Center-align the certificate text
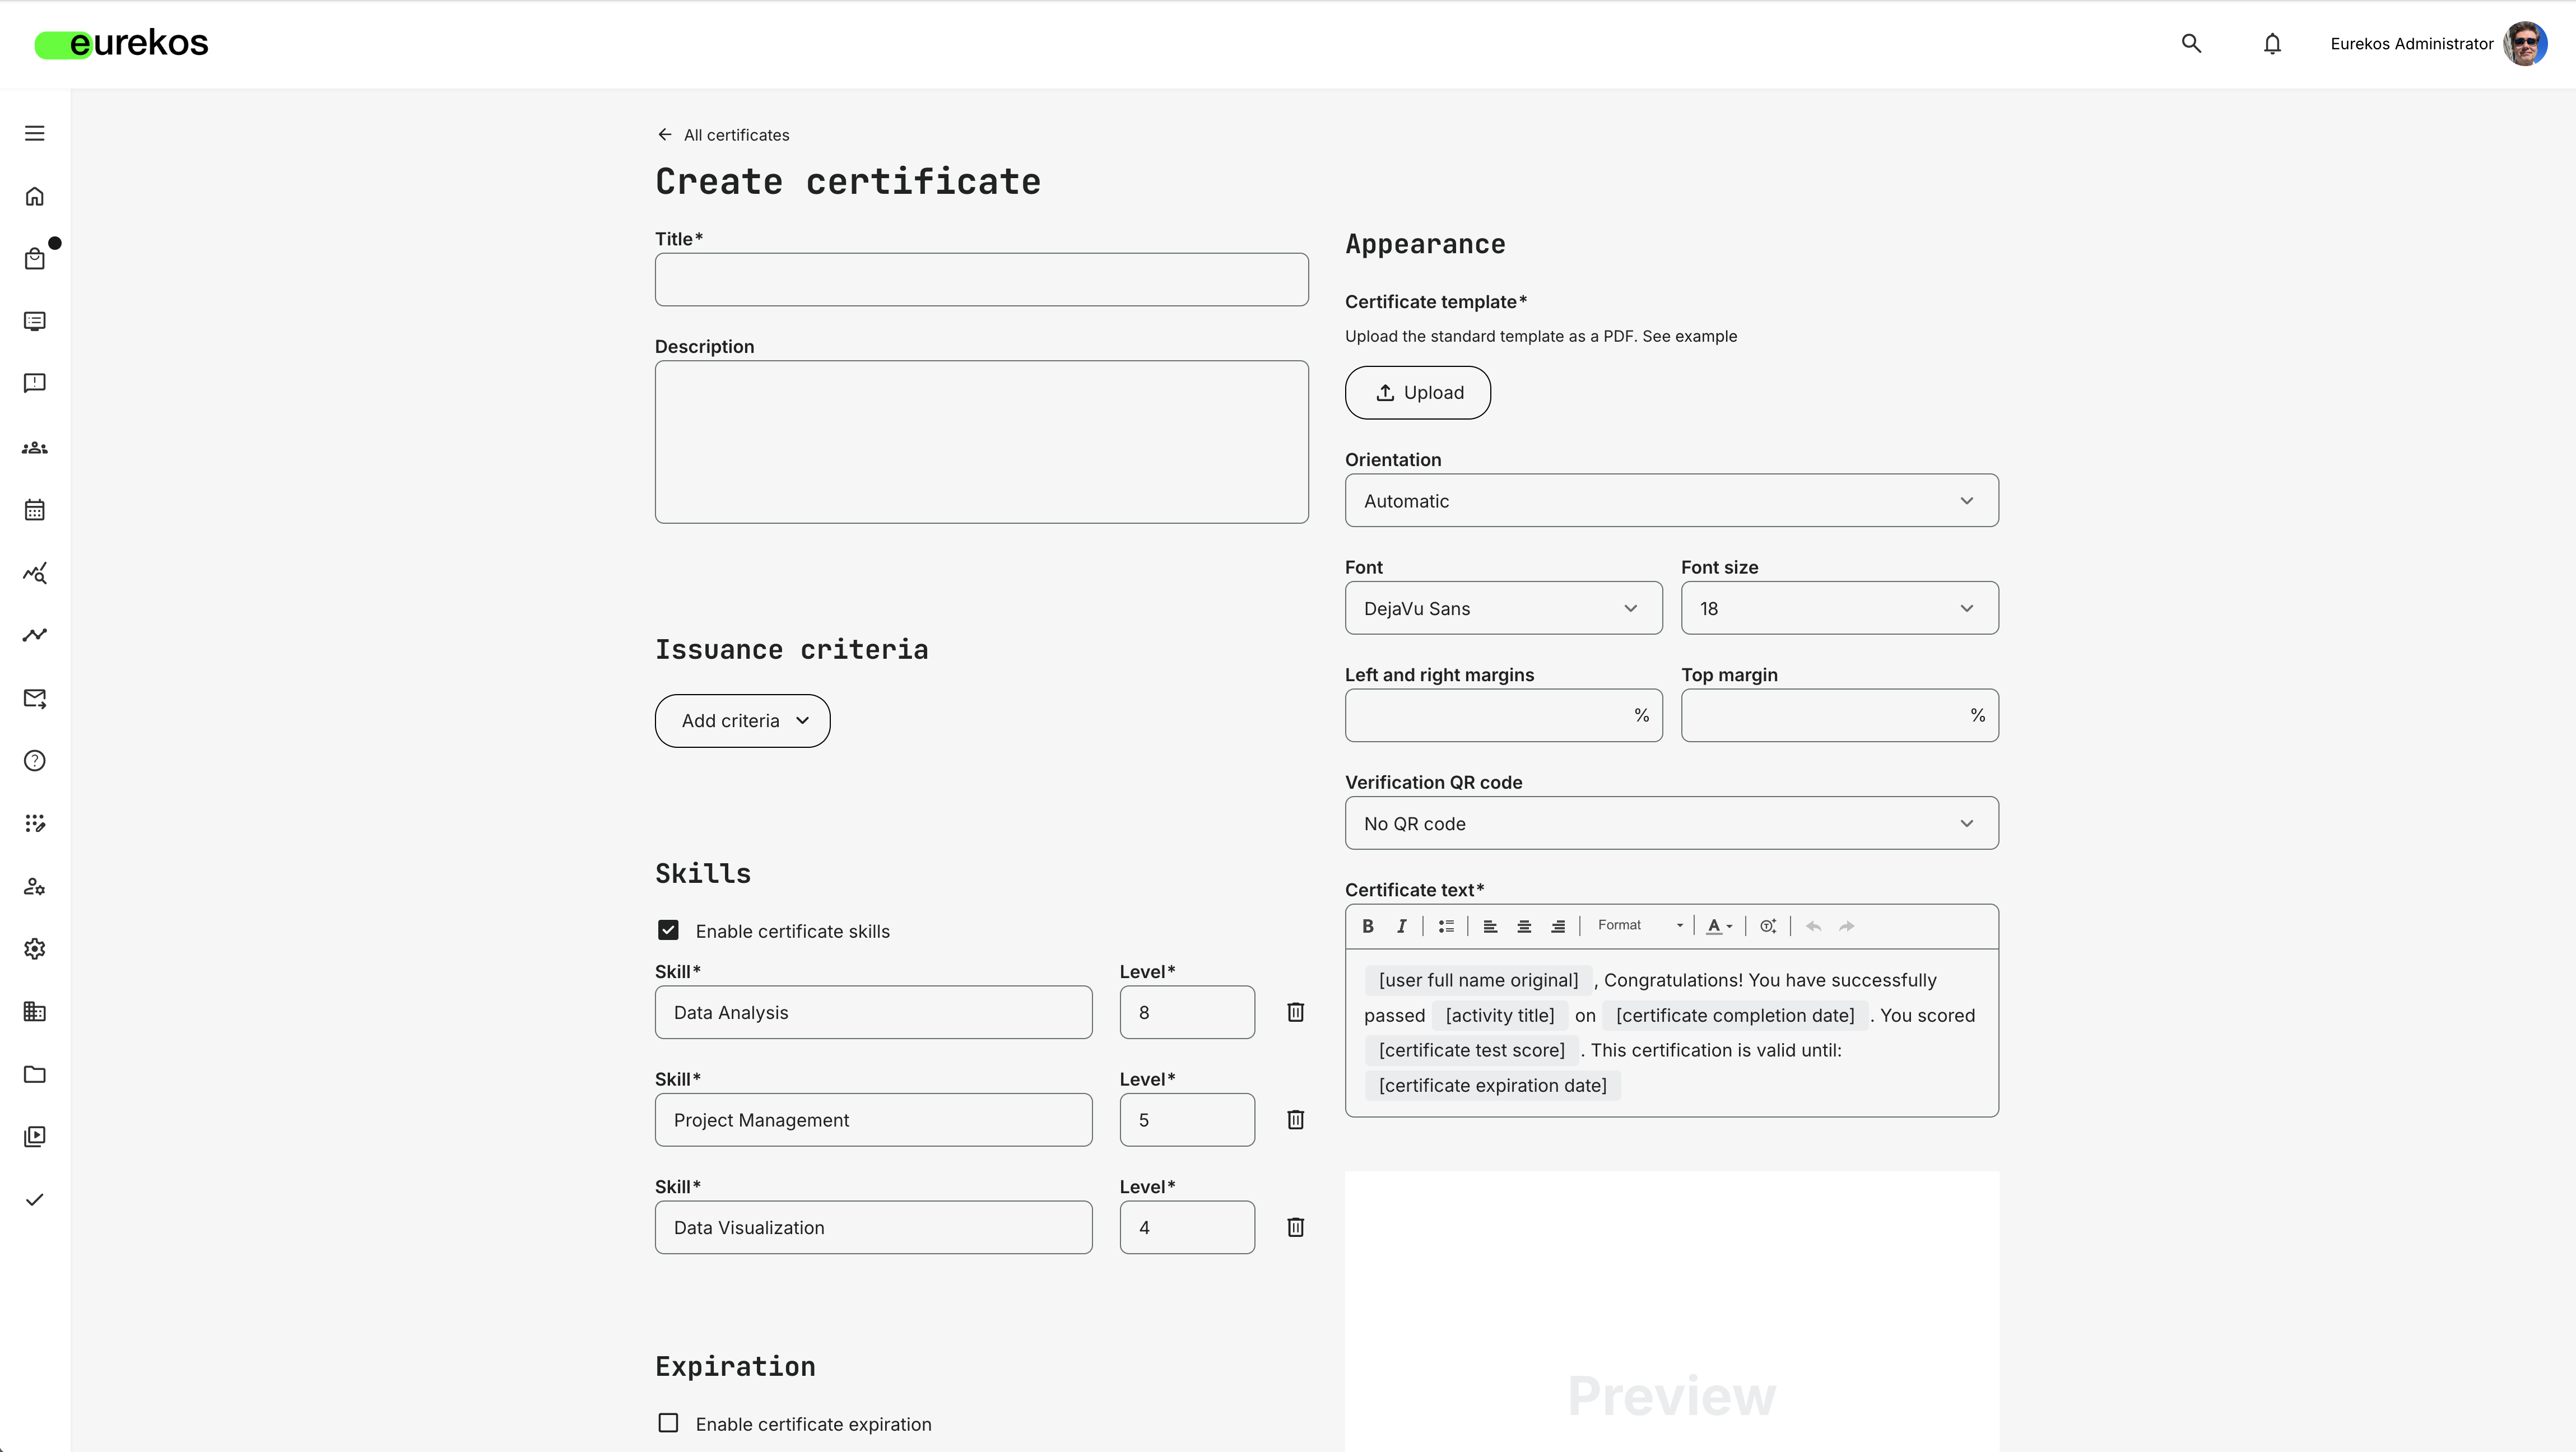2576x1452 pixels. pyautogui.click(x=1524, y=926)
